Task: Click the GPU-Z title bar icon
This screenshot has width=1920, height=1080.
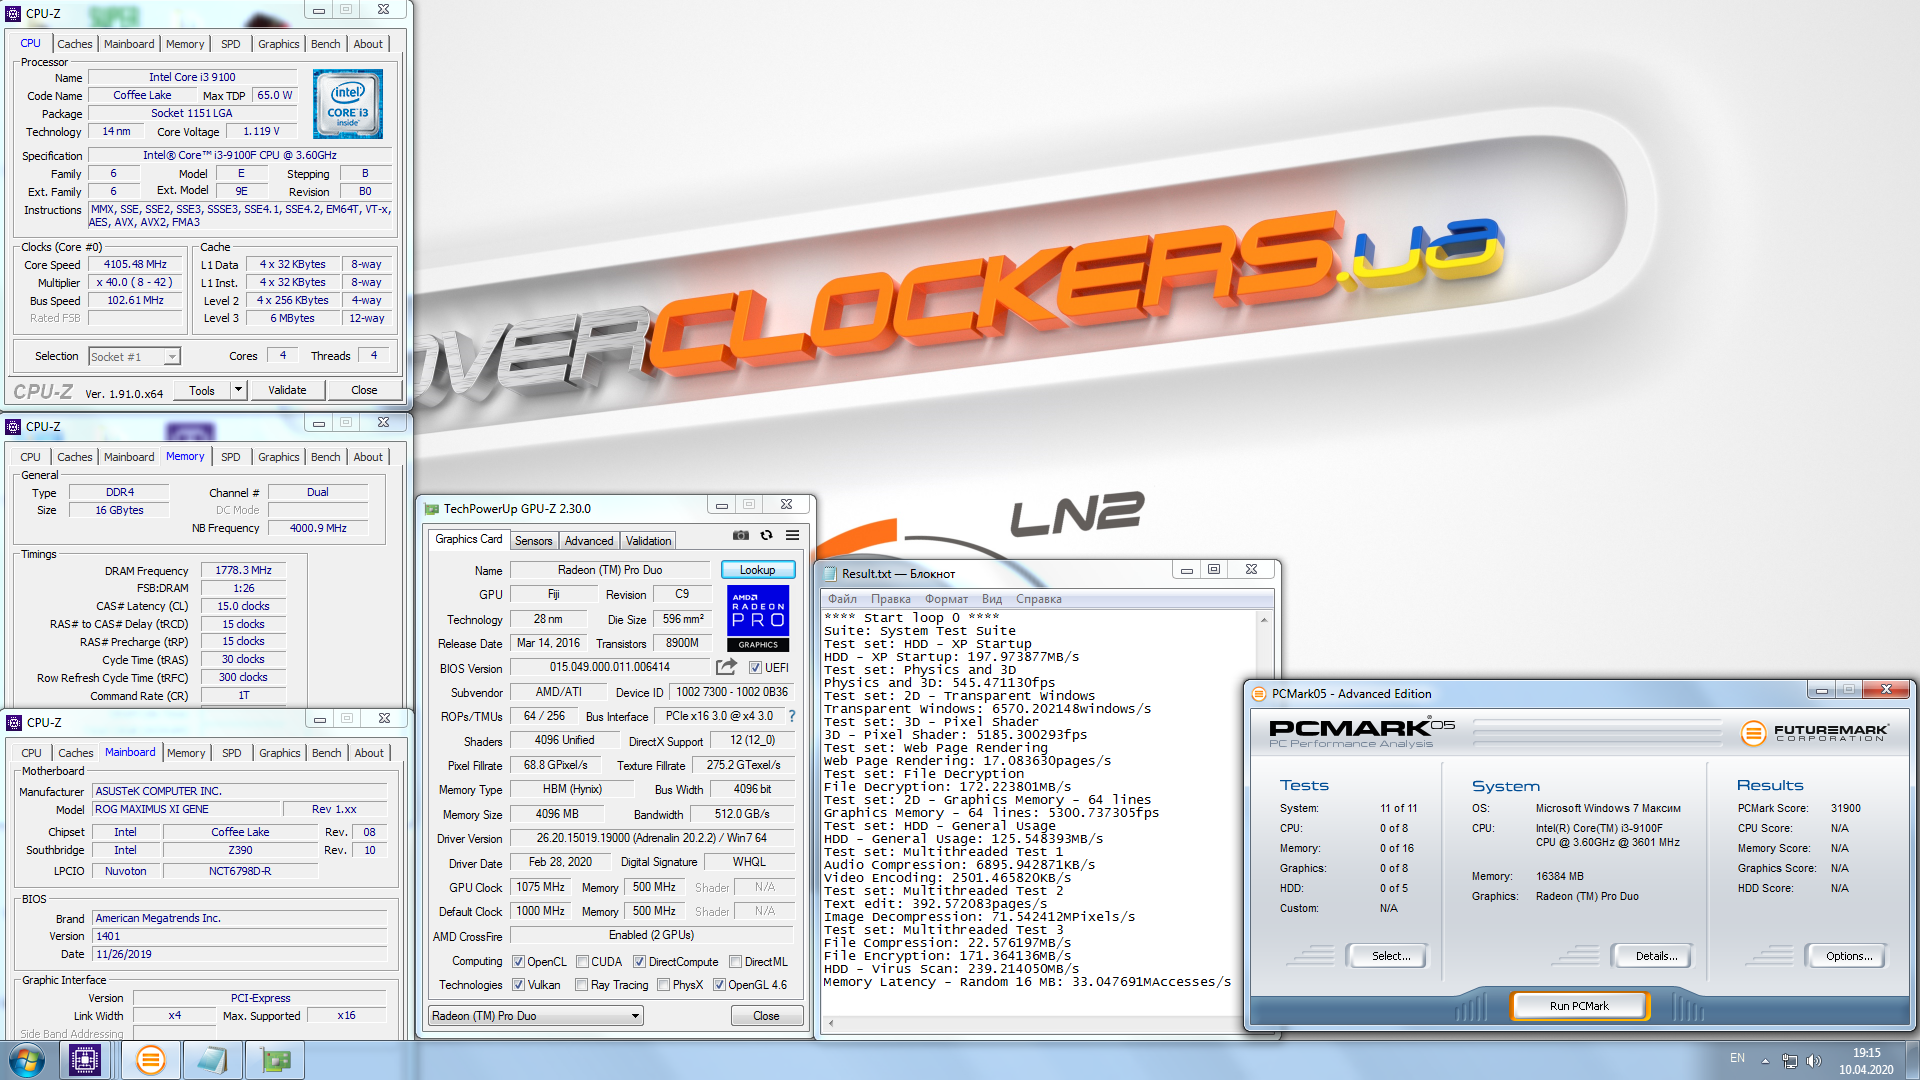Action: point(432,508)
